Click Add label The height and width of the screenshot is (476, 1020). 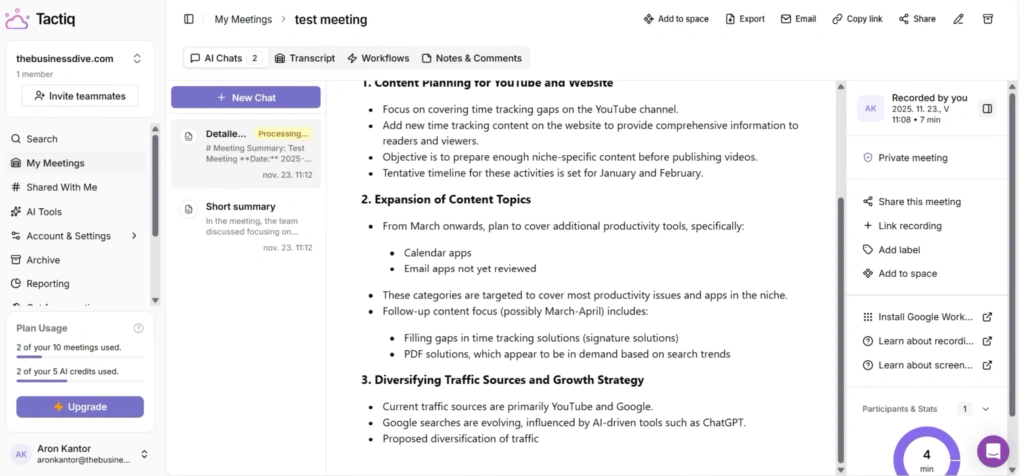(892, 250)
